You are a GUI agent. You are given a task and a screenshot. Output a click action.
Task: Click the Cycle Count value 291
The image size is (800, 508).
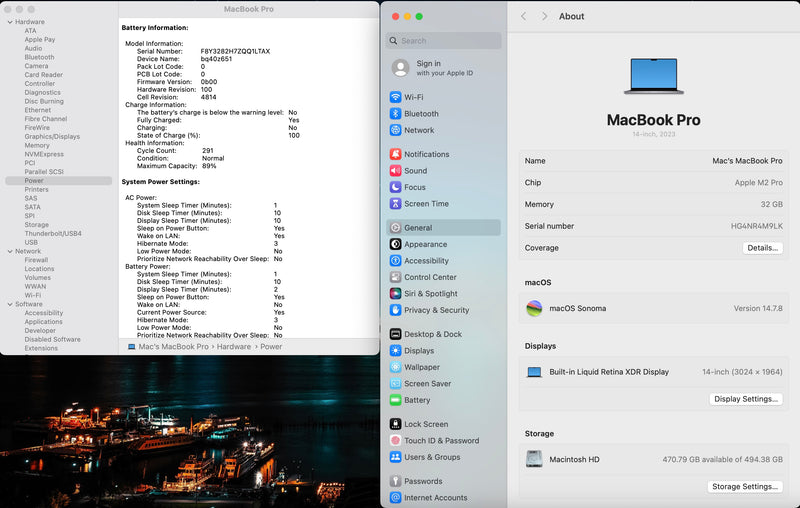click(x=208, y=150)
